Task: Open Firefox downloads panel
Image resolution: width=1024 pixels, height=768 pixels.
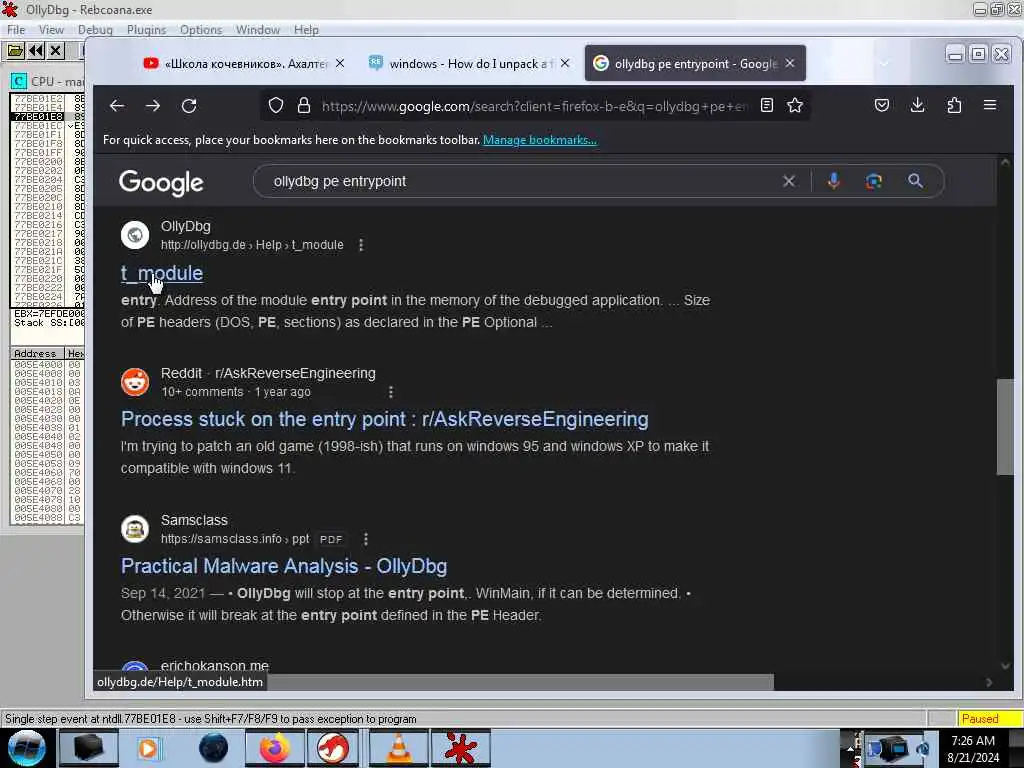Action: tap(918, 105)
